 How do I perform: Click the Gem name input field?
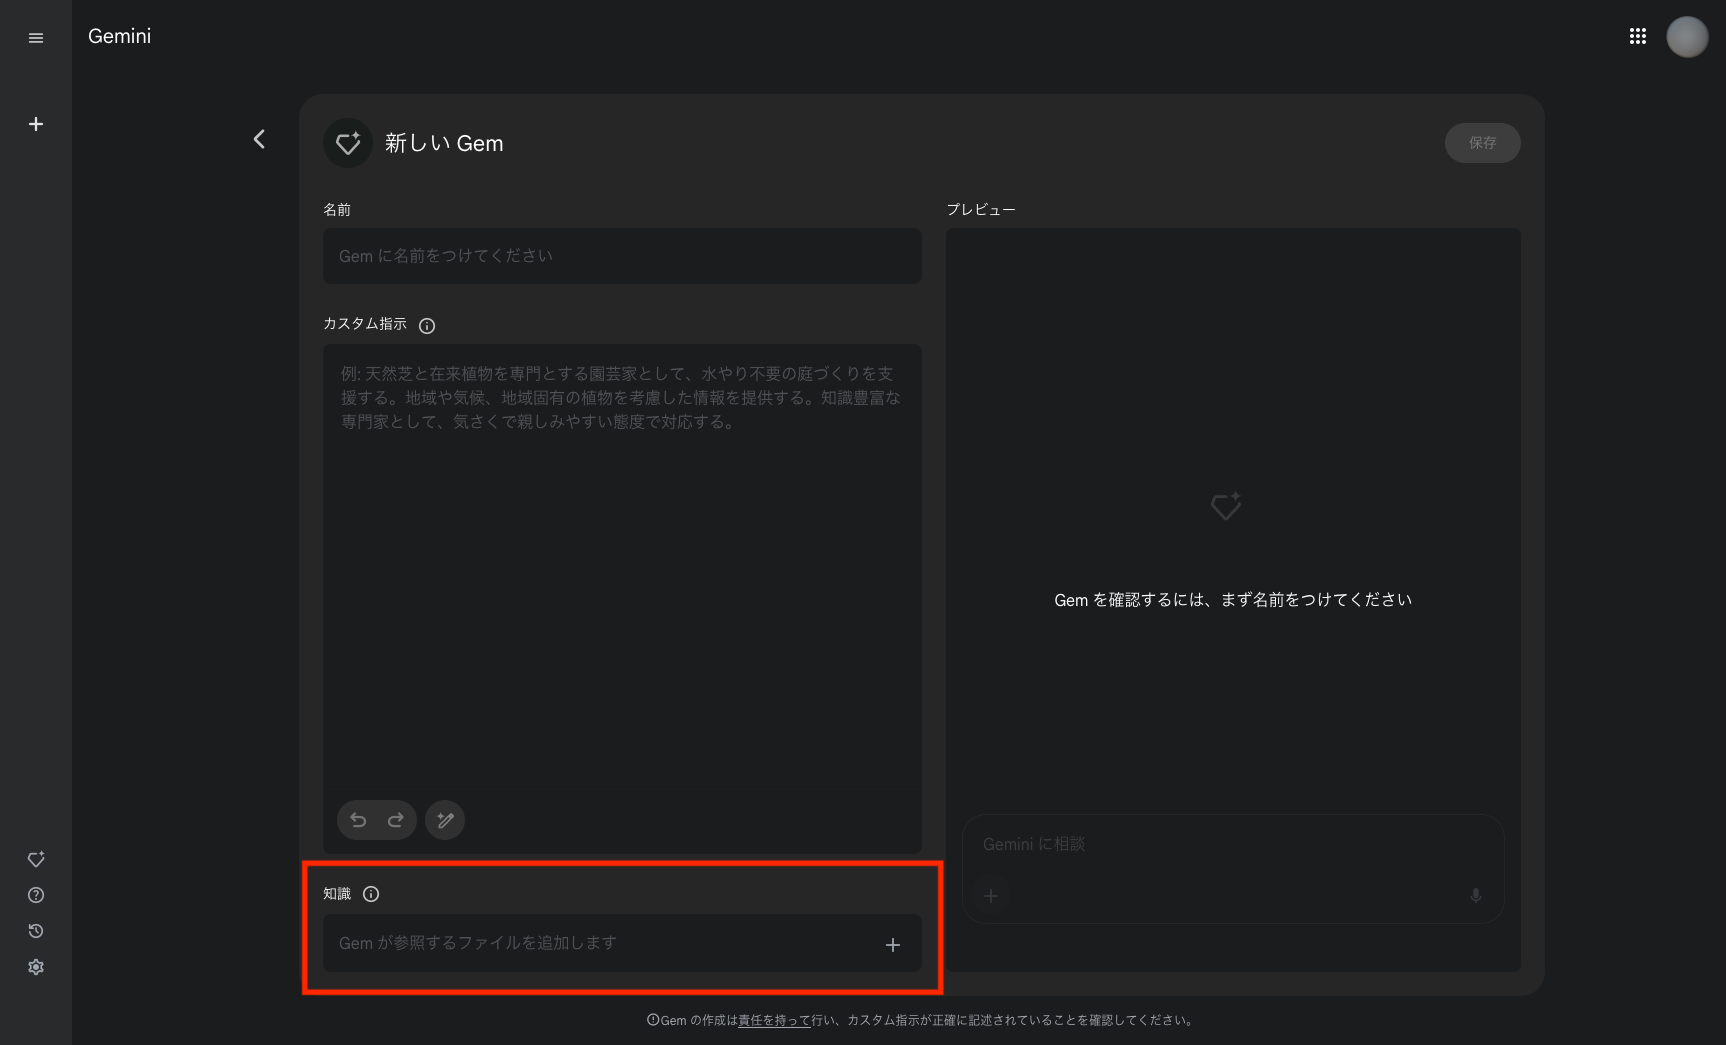(x=622, y=256)
